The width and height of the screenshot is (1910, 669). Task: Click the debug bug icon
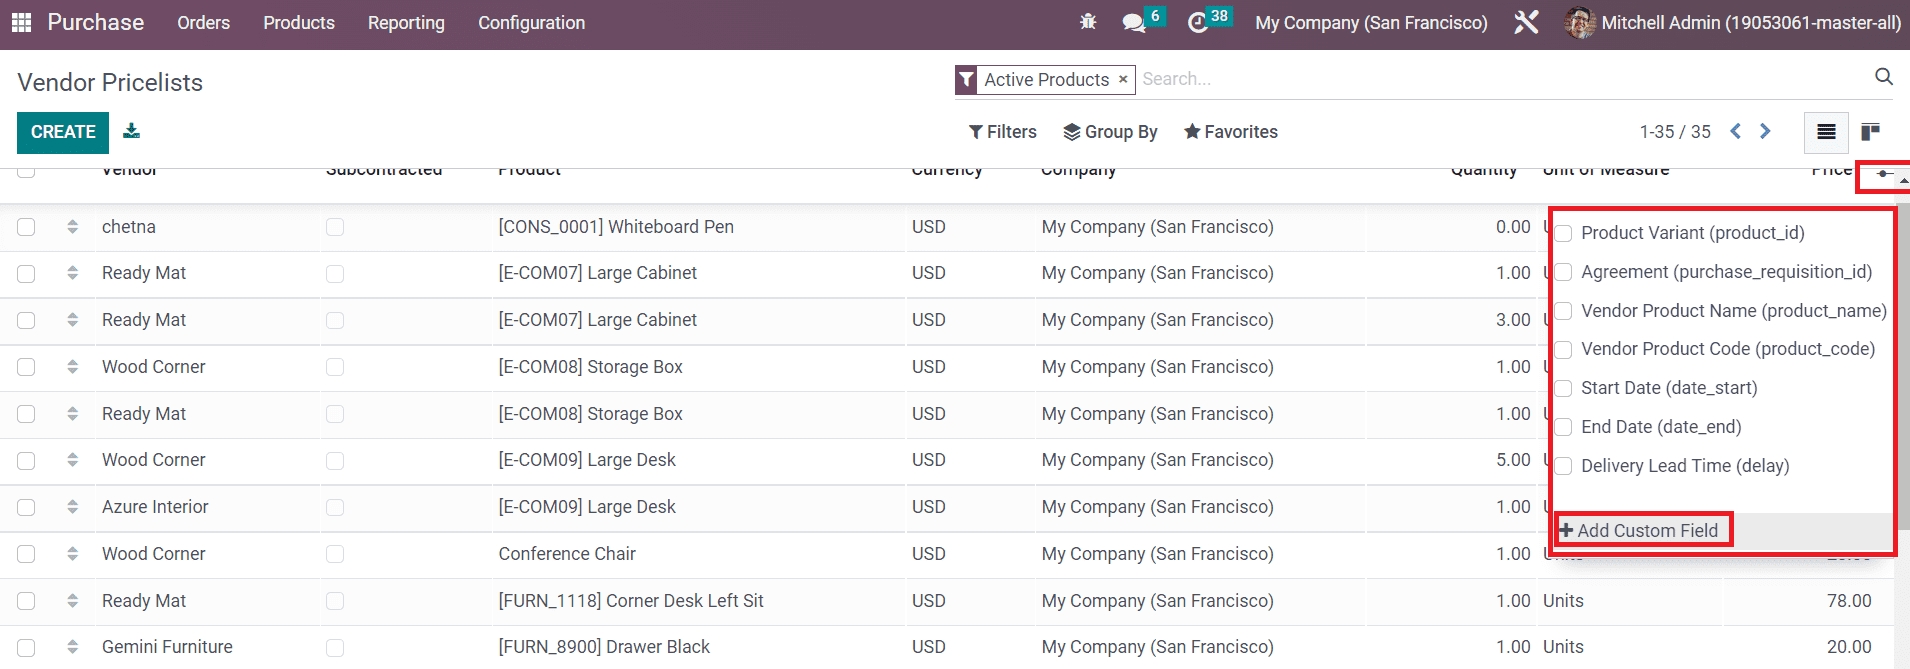coord(1088,22)
